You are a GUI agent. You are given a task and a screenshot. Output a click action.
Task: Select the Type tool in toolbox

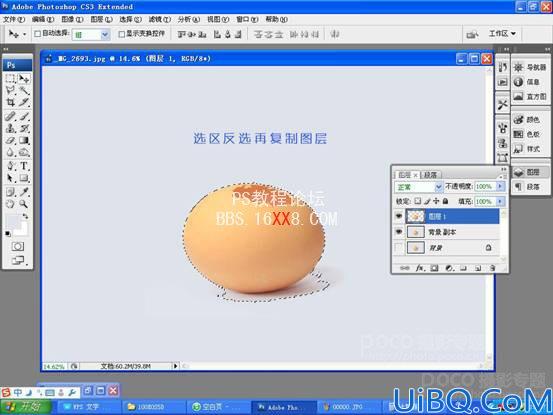point(24,166)
